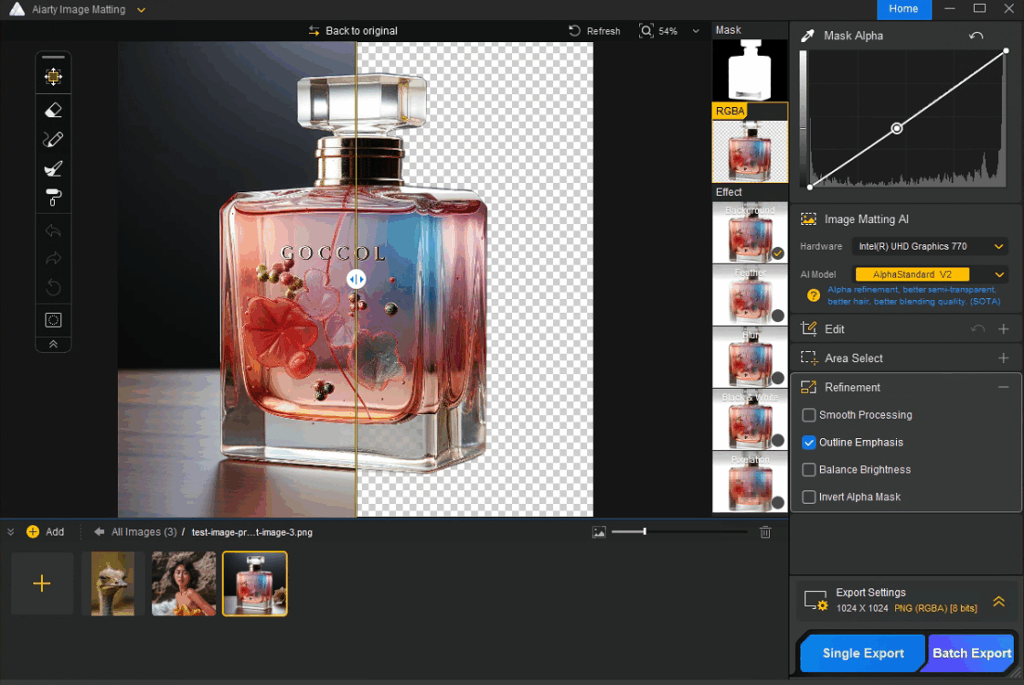Click the trash icon to delete image
This screenshot has width=1024, height=685.
pyautogui.click(x=765, y=532)
